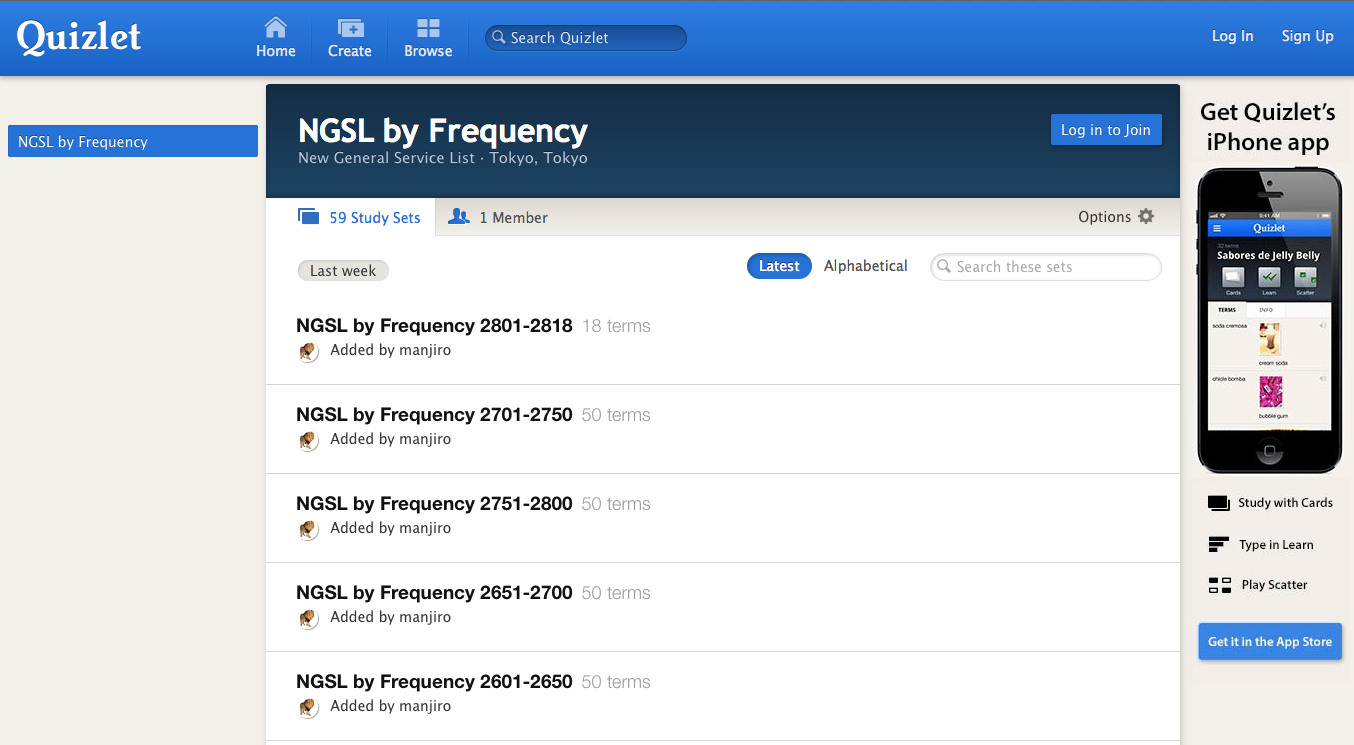Click the Type in Learn icon
The width and height of the screenshot is (1354, 745).
coord(1218,544)
